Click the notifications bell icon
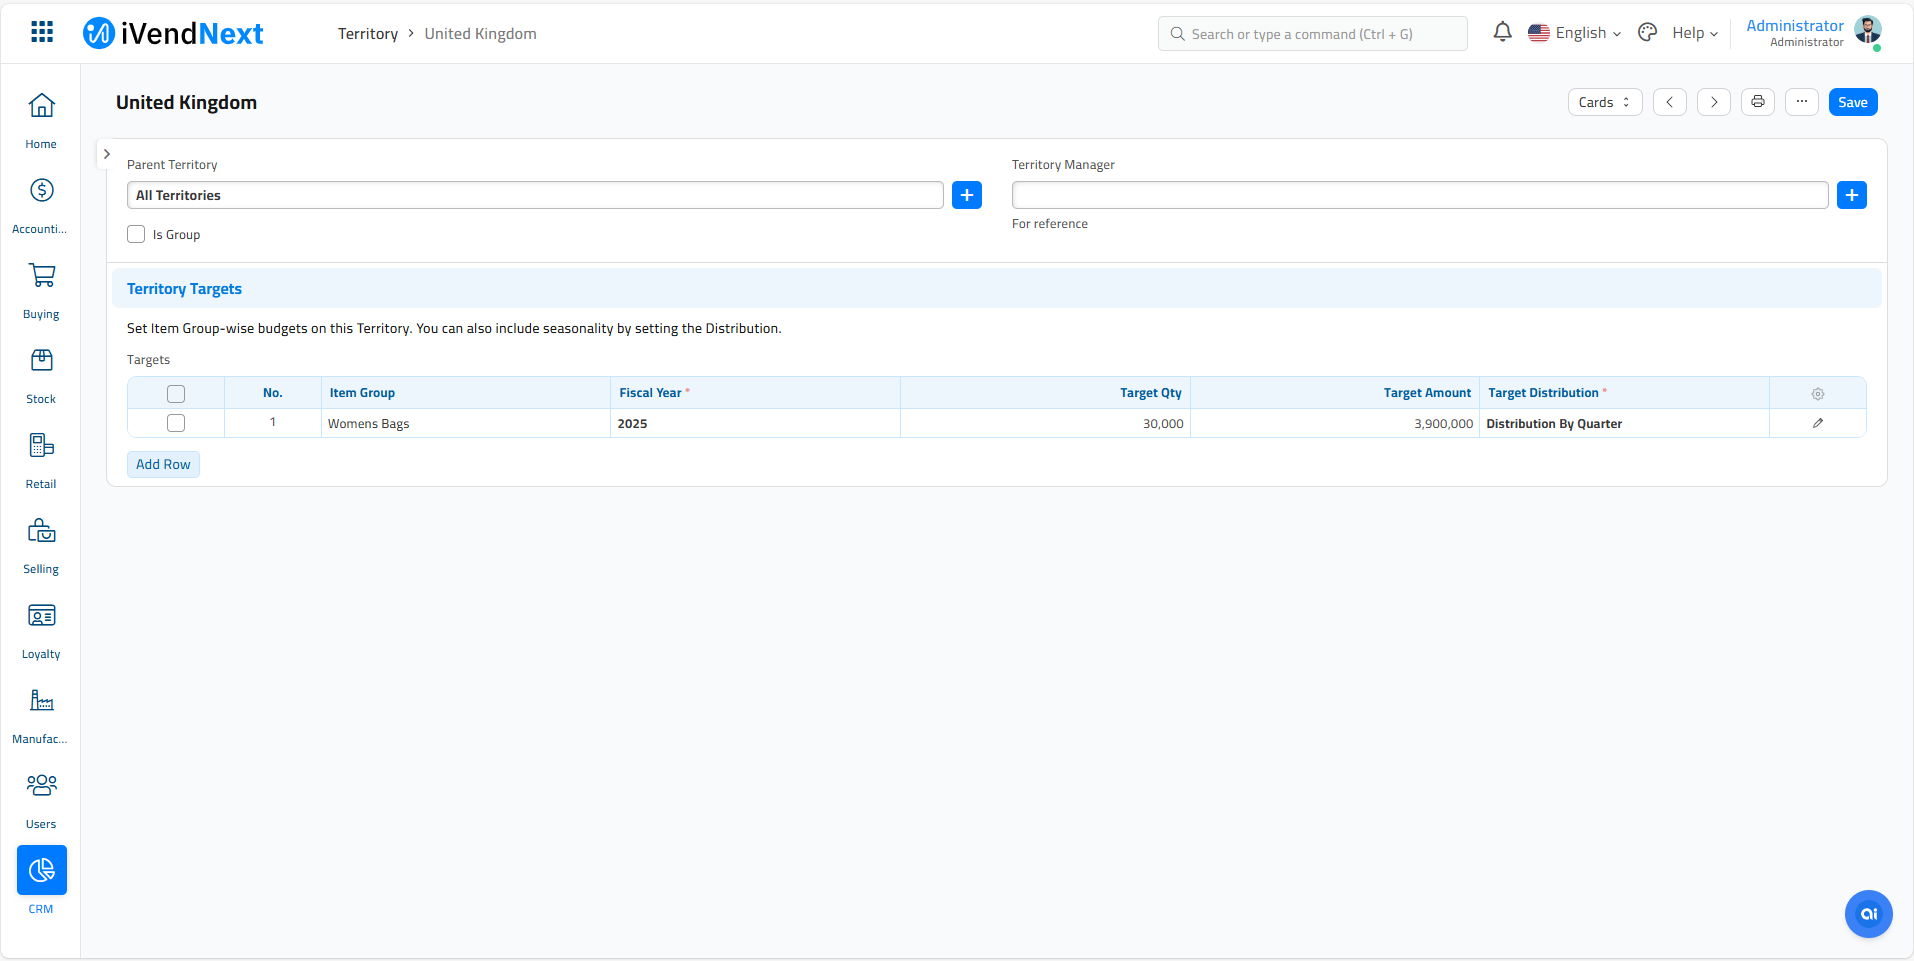This screenshot has width=1914, height=961. point(1502,33)
